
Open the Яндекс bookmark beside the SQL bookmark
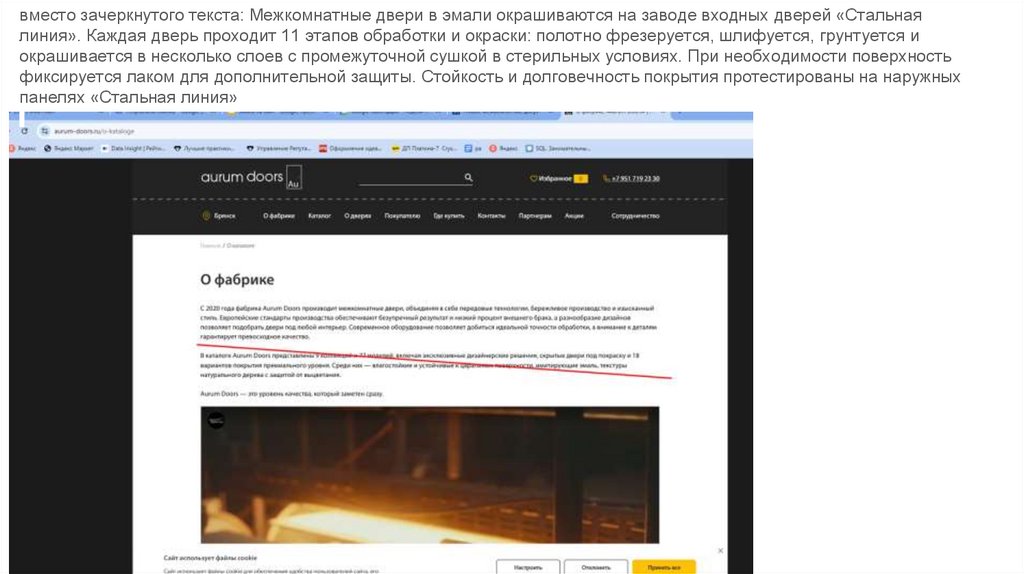point(504,149)
